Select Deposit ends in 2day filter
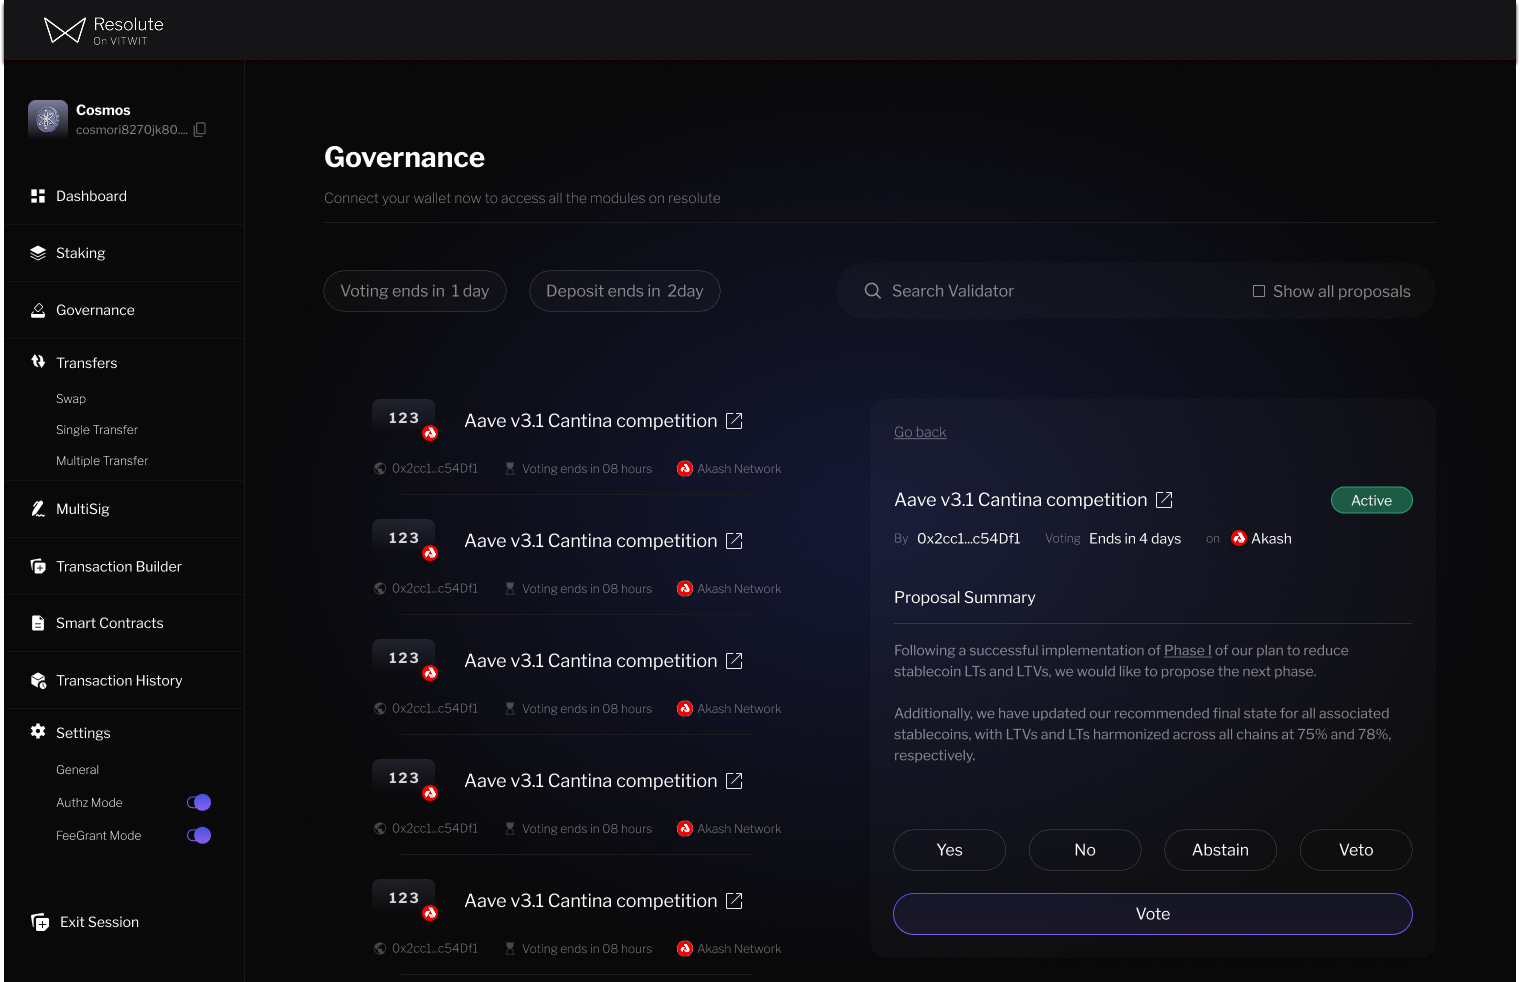This screenshot has height=982, width=1520. 625,291
